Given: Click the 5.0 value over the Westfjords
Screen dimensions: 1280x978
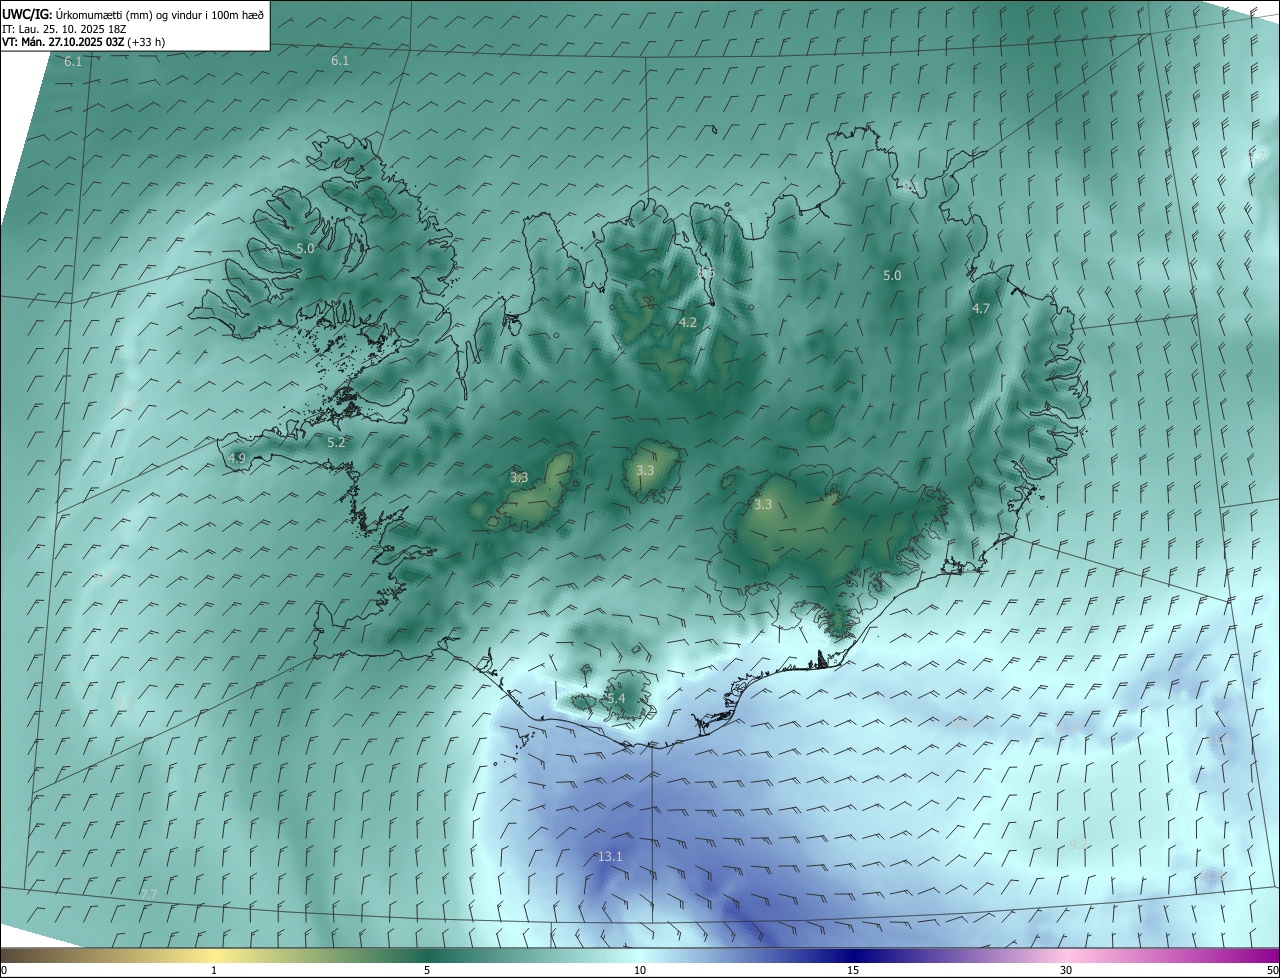Looking at the screenshot, I should 305,248.
